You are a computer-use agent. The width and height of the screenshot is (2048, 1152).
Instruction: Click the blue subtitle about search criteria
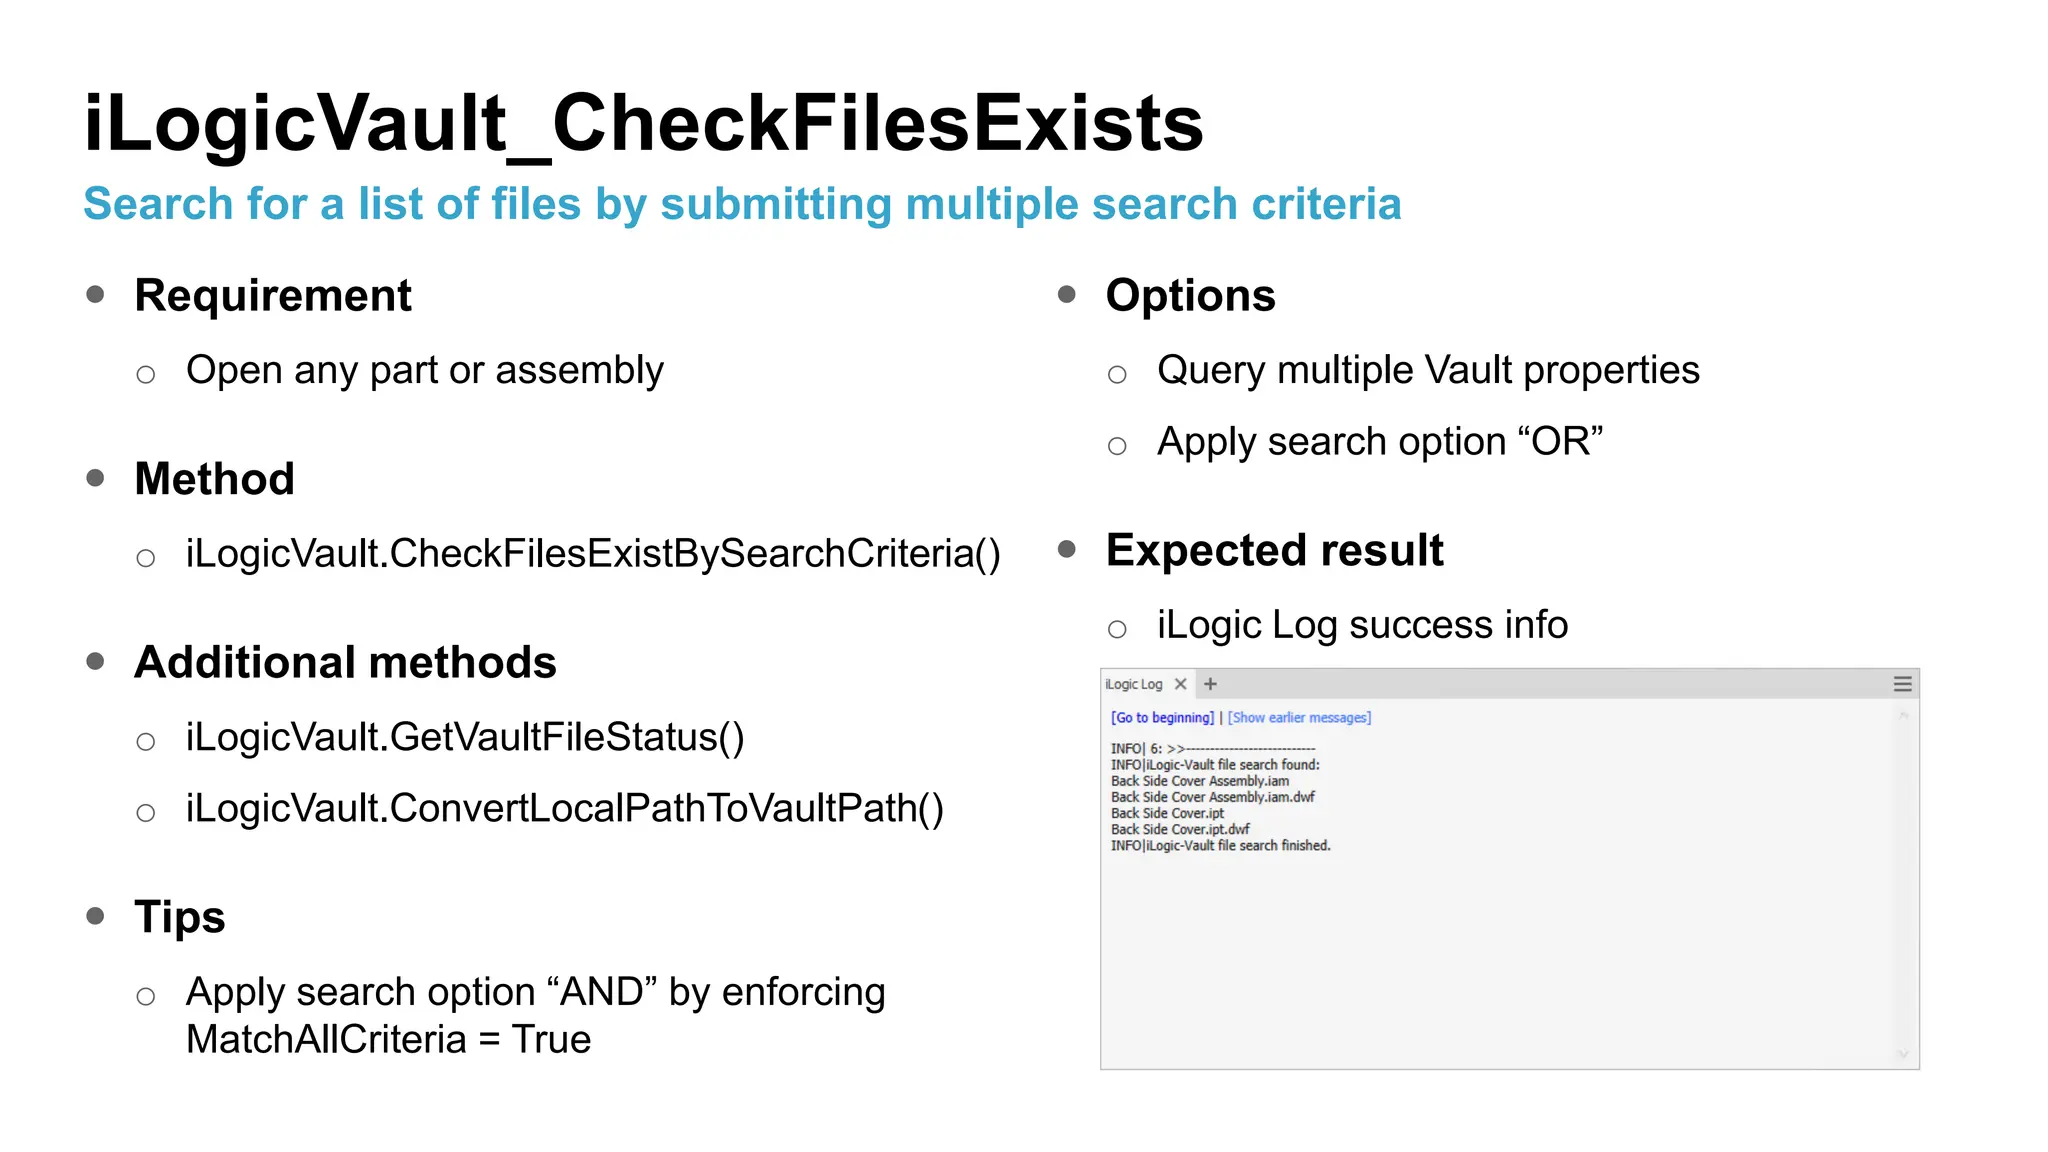pyautogui.click(x=741, y=204)
